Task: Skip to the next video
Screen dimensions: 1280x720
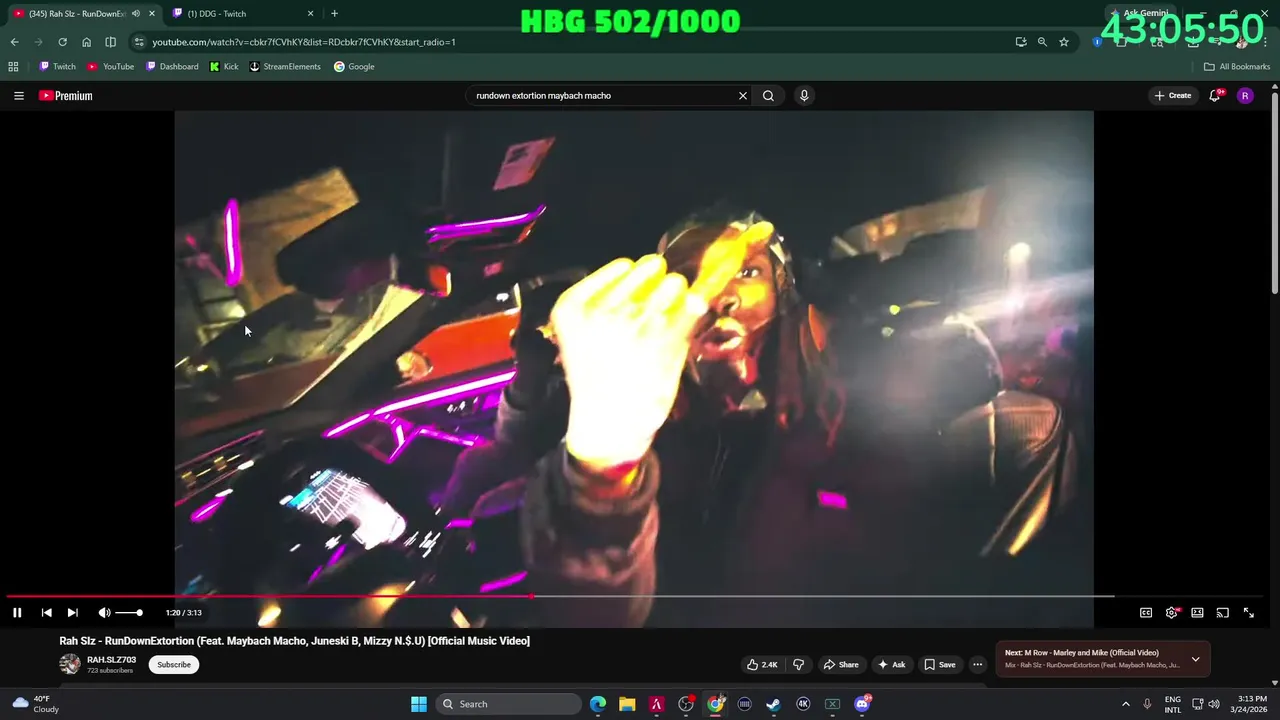Action: pos(72,613)
